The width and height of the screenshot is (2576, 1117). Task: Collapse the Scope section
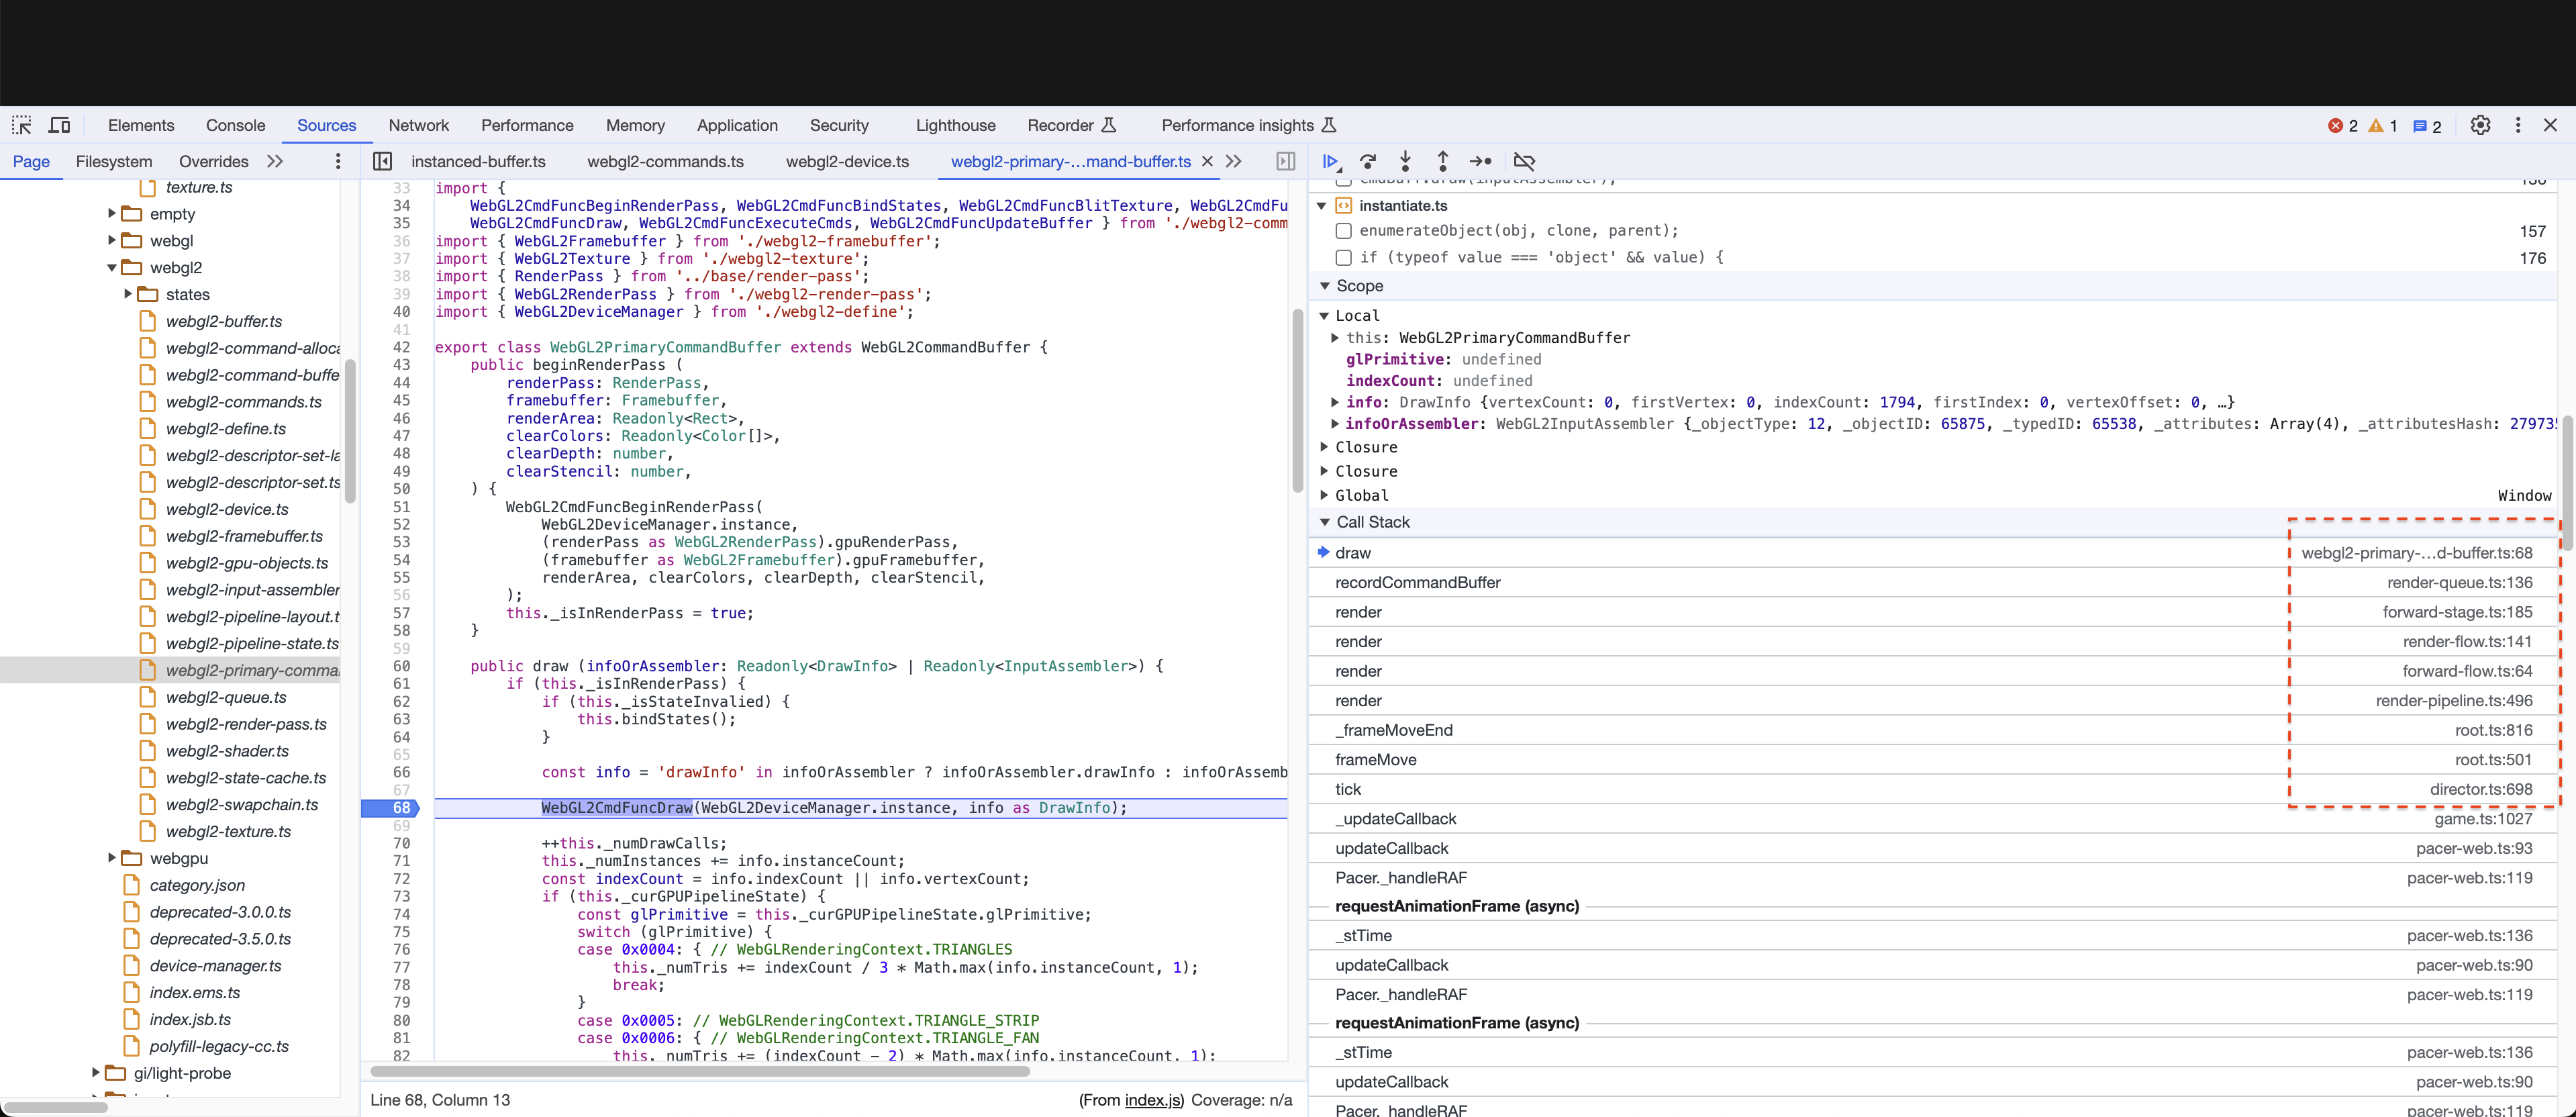point(1324,286)
